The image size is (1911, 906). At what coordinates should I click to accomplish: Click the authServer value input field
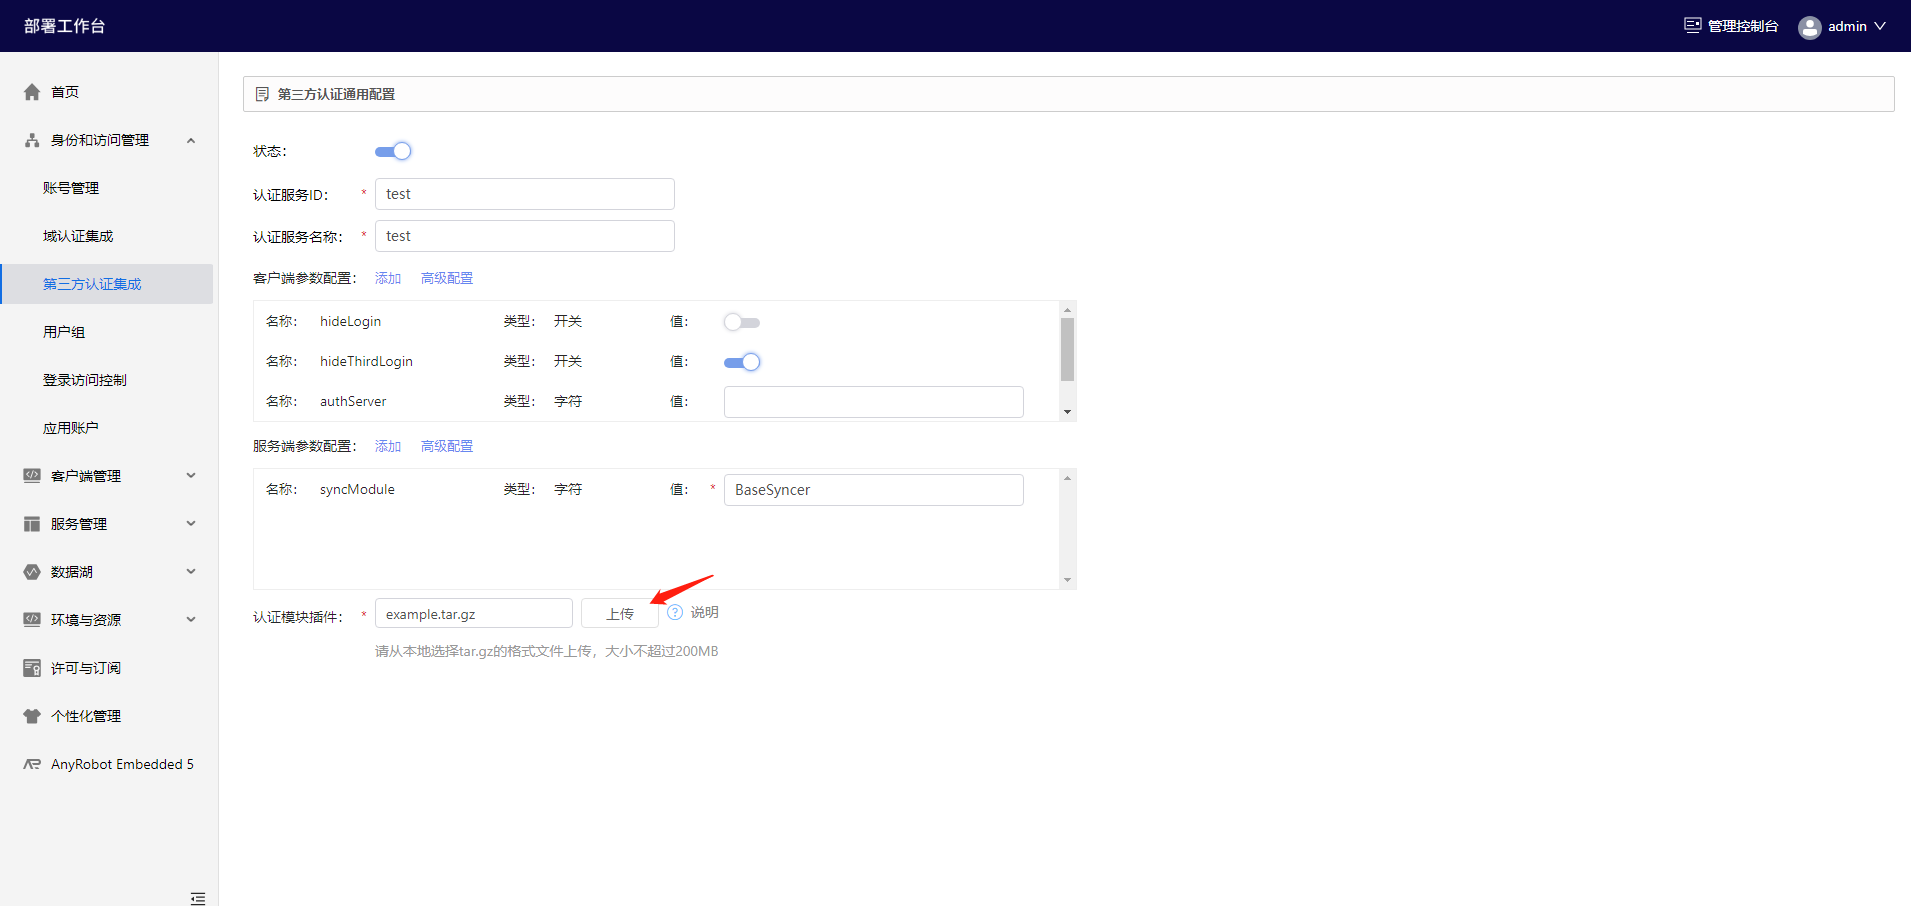click(874, 402)
